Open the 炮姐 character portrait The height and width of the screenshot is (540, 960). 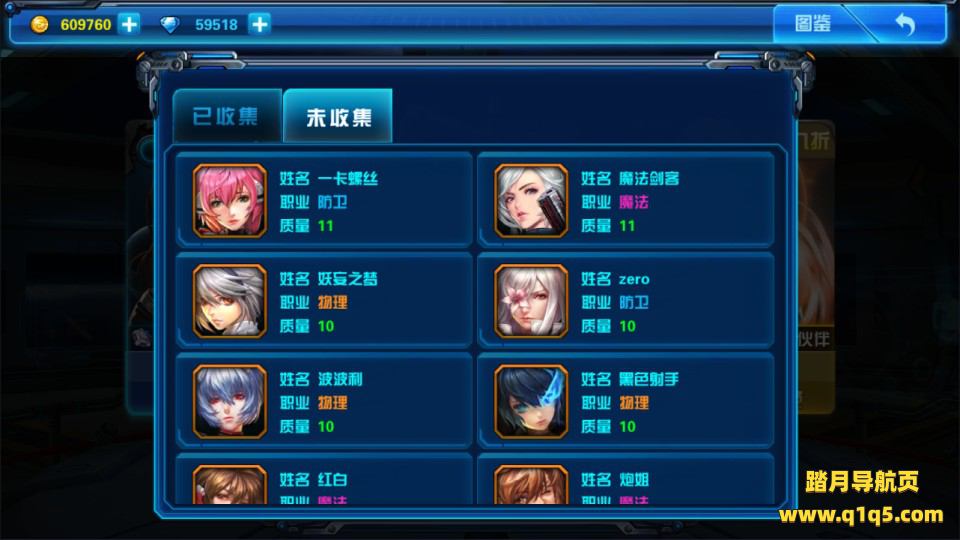point(531,485)
